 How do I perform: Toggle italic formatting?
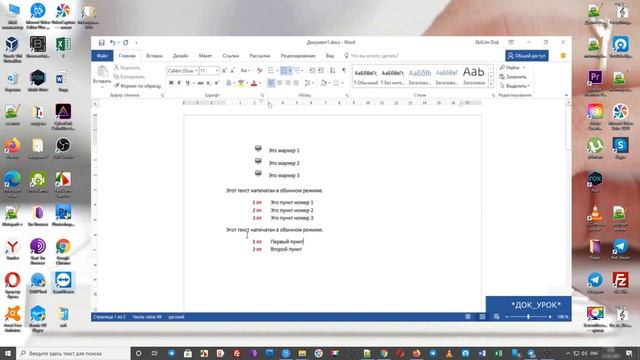pyautogui.click(x=179, y=83)
